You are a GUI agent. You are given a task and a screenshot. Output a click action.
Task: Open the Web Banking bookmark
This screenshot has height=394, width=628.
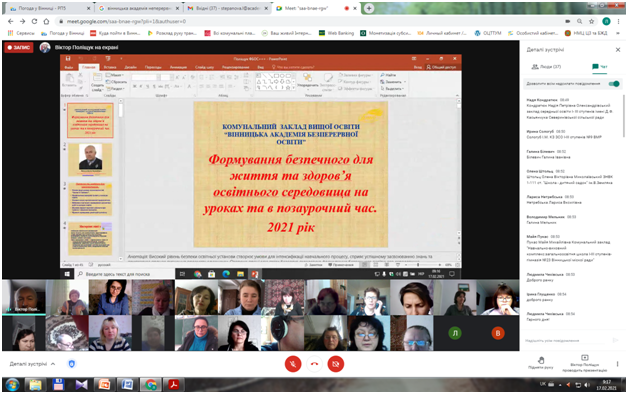coord(336,33)
